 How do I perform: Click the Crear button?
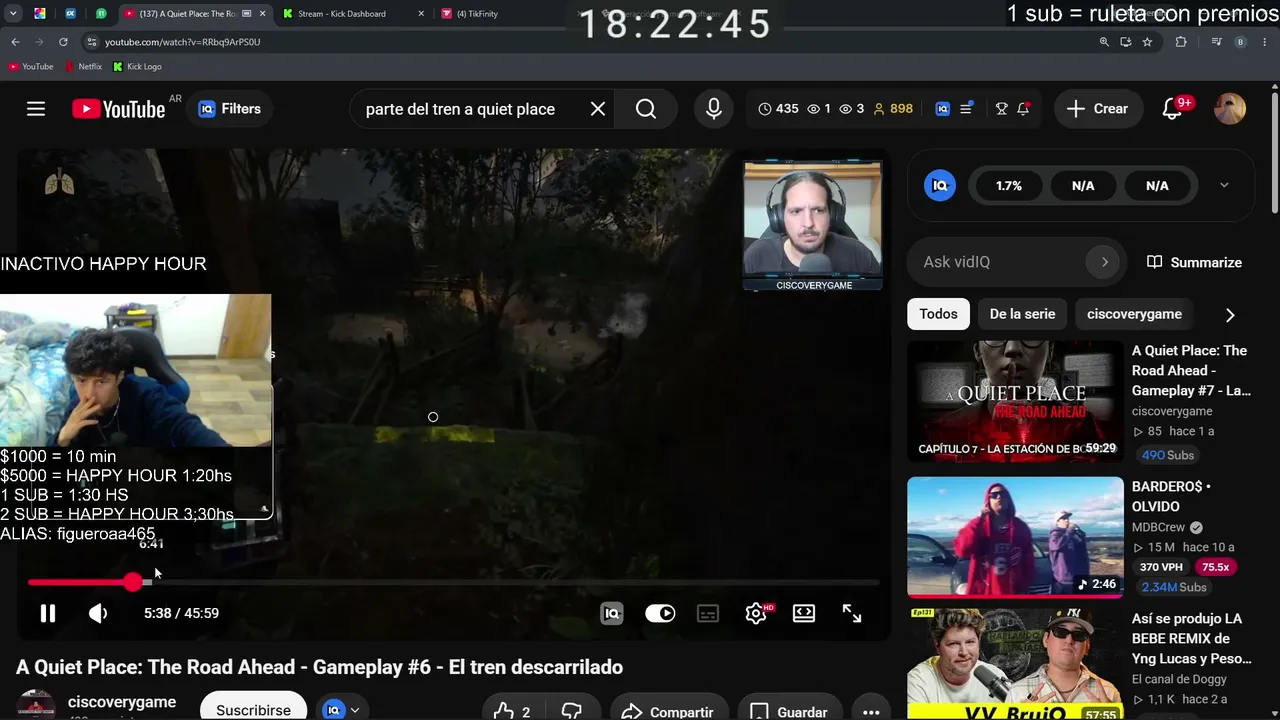1098,109
